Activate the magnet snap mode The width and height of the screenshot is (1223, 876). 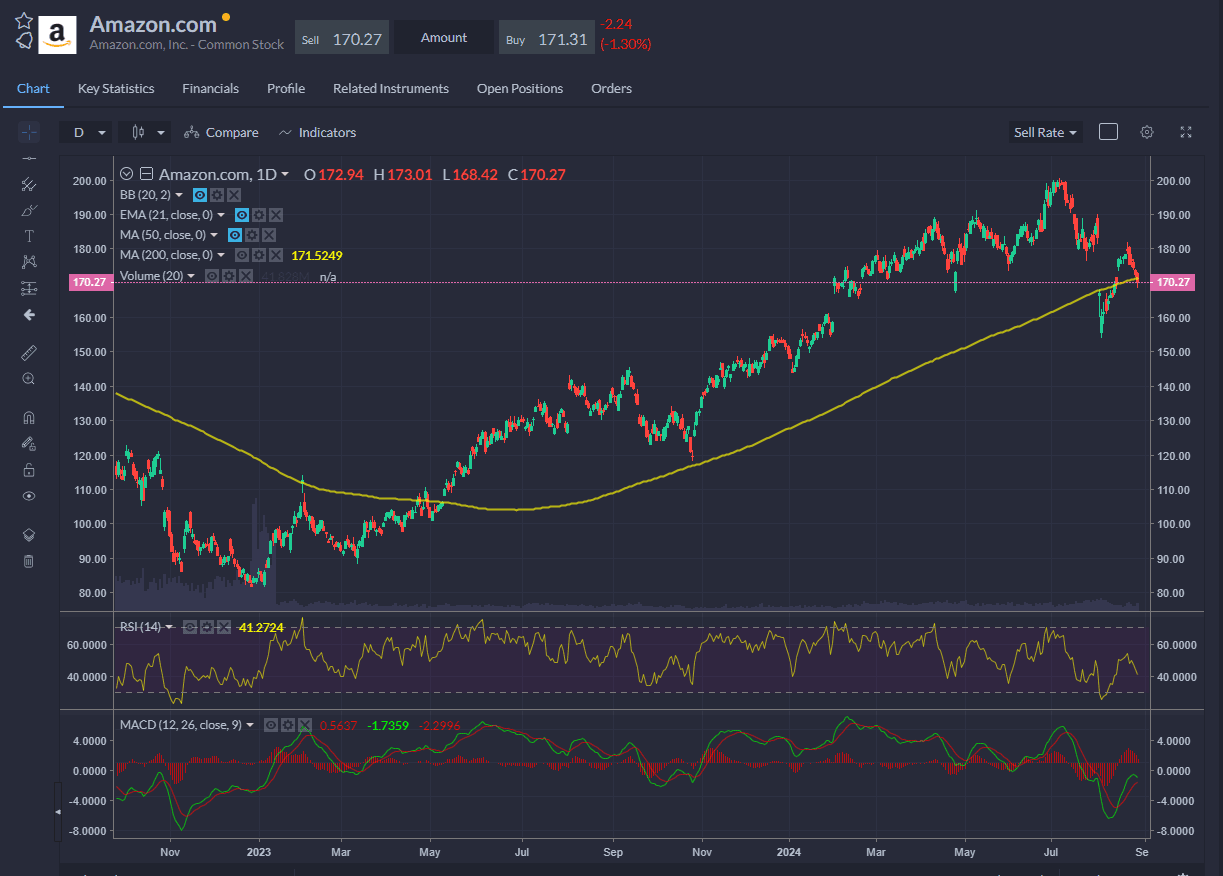pos(28,418)
